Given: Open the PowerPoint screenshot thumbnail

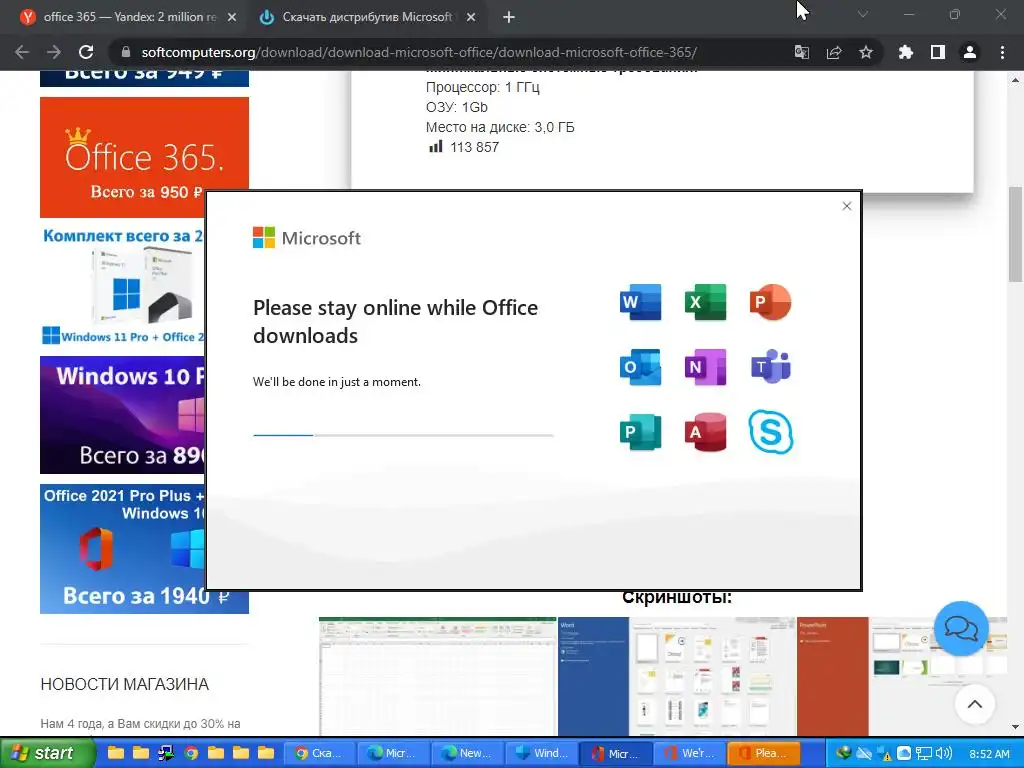Looking at the screenshot, I should coord(901,676).
